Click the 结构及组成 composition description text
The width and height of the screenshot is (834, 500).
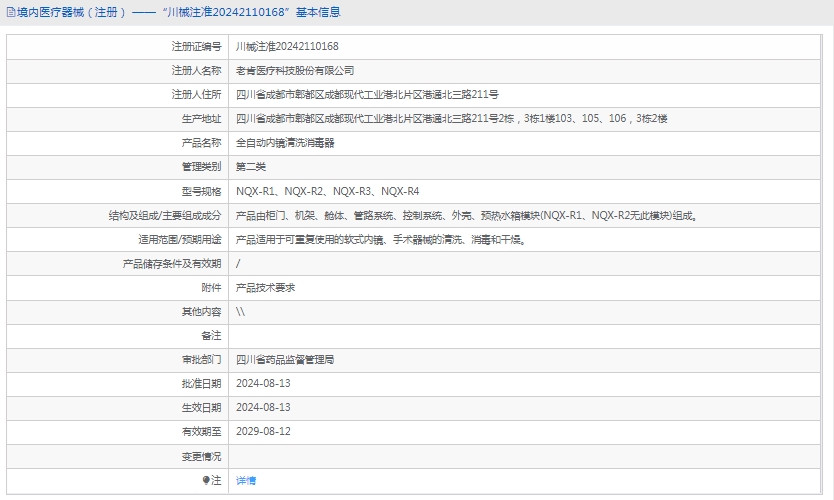point(466,215)
